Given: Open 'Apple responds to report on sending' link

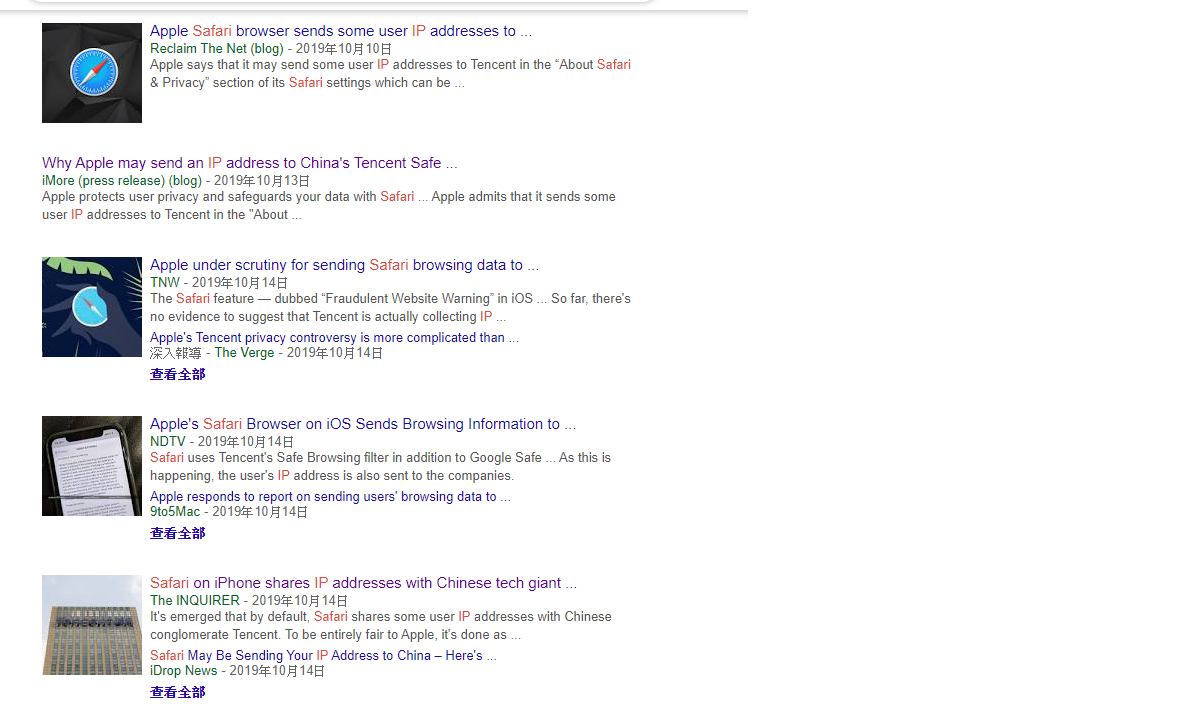Looking at the screenshot, I should click(330, 497).
